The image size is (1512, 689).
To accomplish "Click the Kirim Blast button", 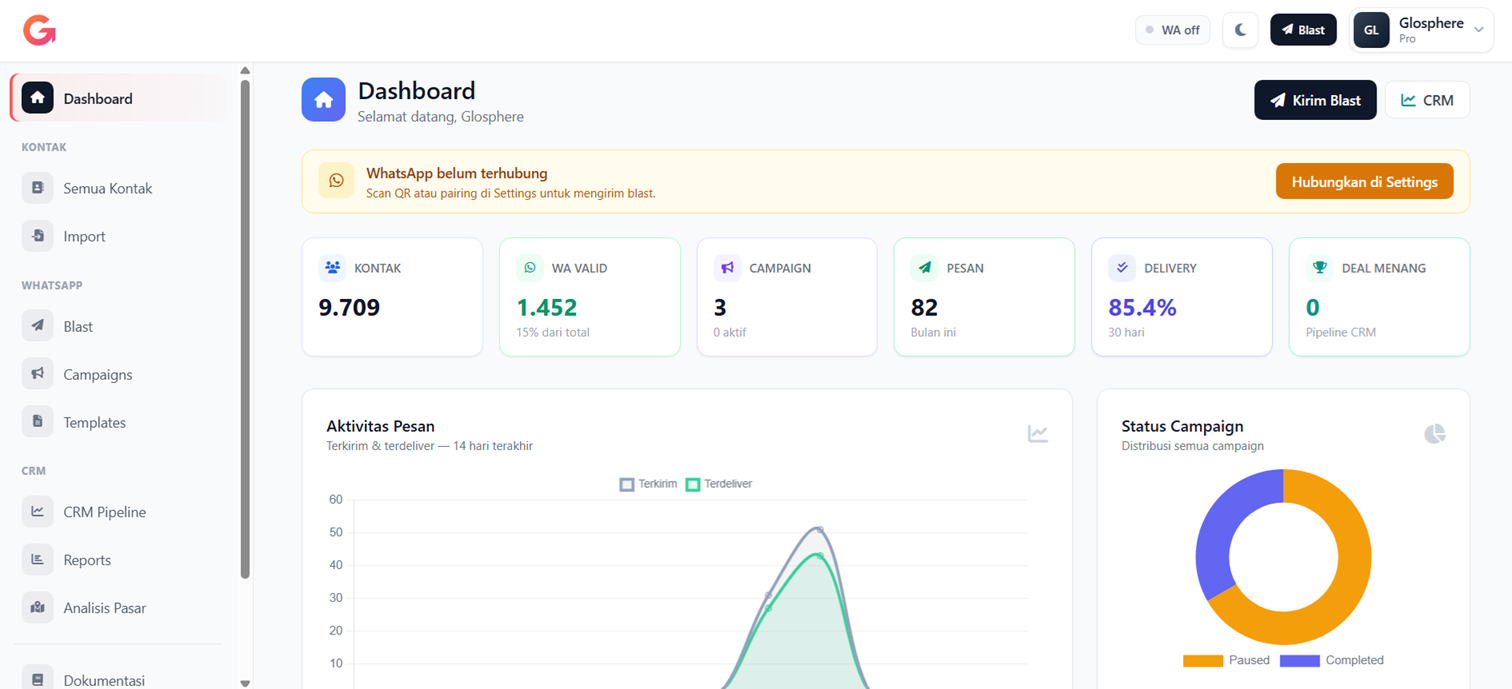I will coord(1315,100).
